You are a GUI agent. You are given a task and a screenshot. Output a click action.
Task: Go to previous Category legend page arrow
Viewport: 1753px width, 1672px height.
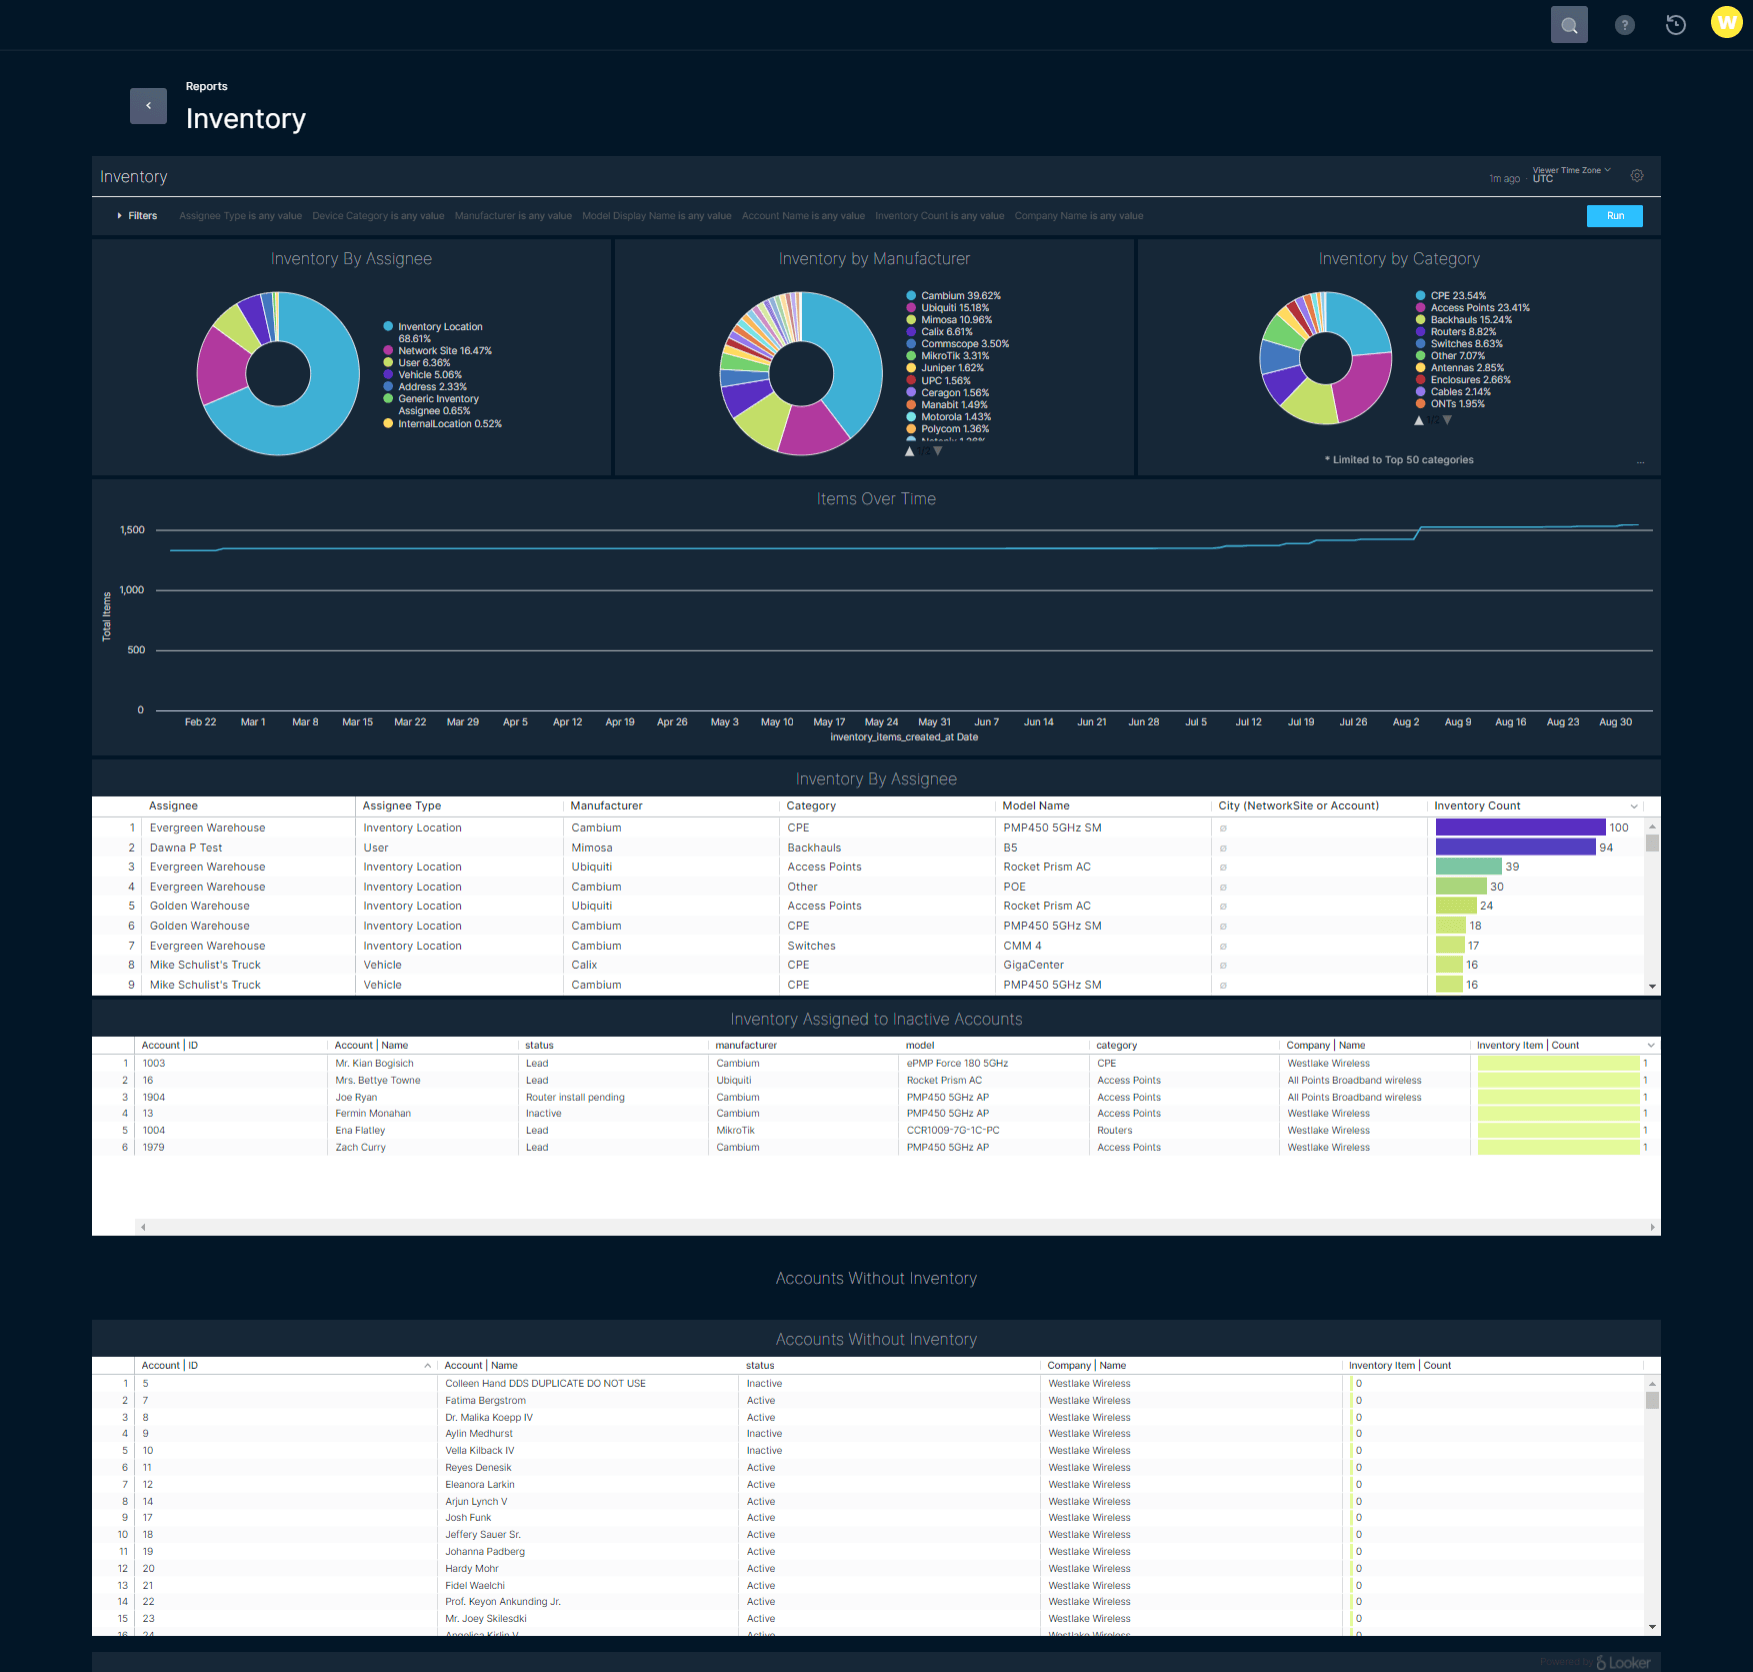[x=1419, y=420]
